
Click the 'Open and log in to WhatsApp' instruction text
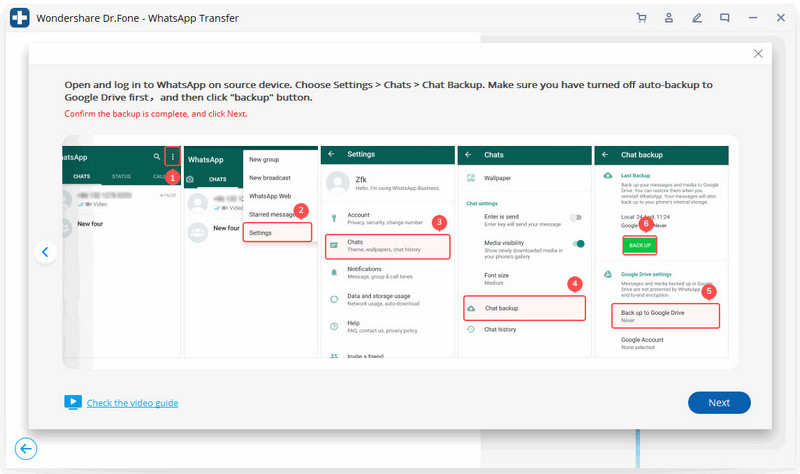(388, 91)
